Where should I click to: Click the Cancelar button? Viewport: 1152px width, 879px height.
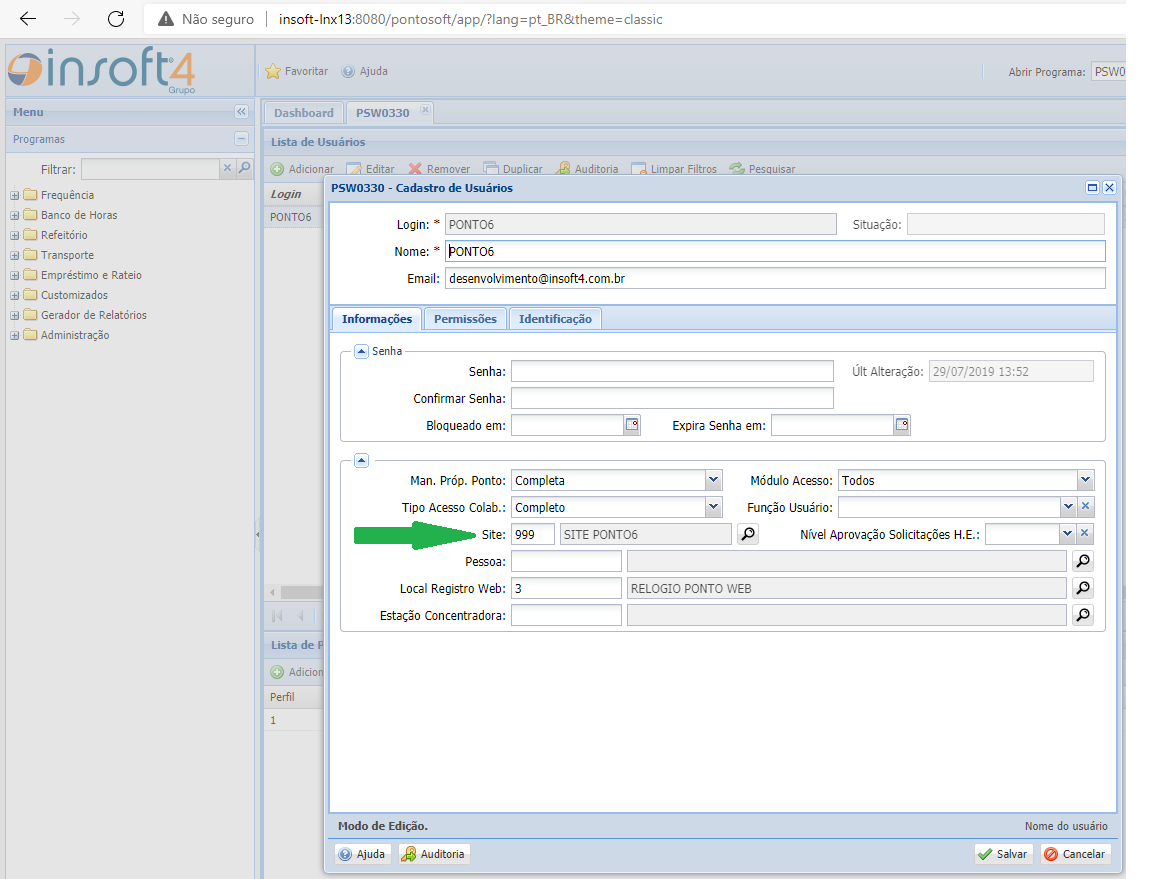(x=1075, y=854)
